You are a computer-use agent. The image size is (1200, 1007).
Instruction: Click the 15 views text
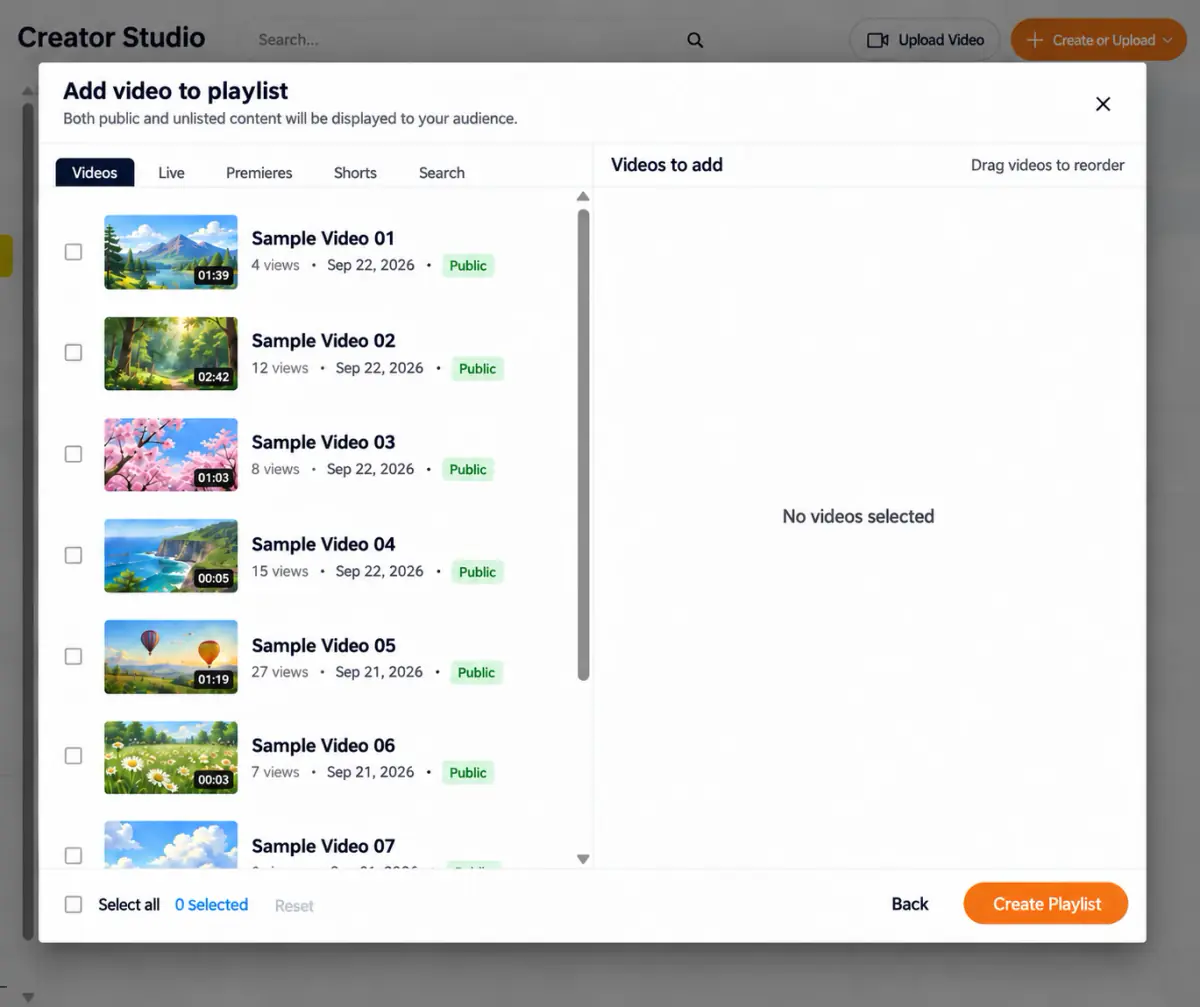(279, 571)
